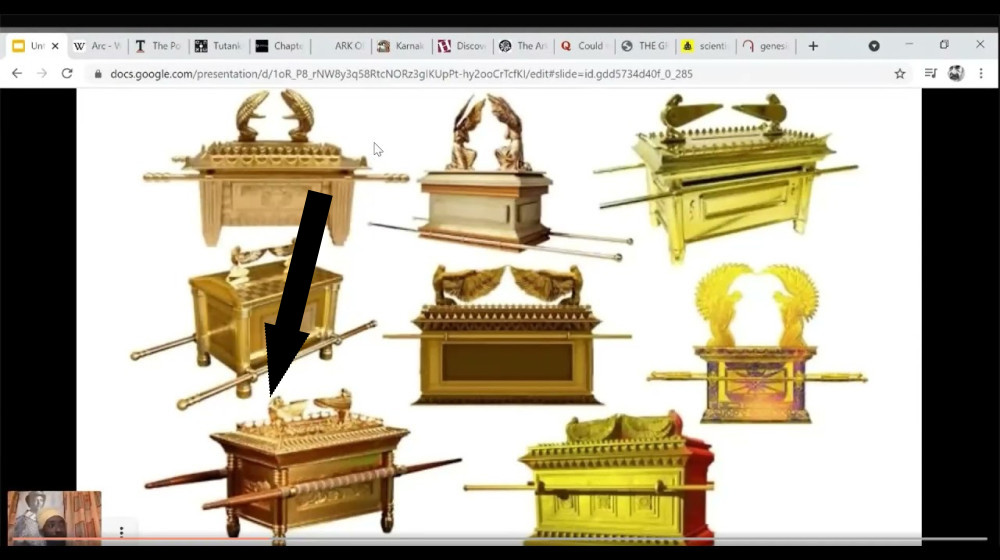
Task: Switch to the Tutank tab
Action: click(x=218, y=46)
